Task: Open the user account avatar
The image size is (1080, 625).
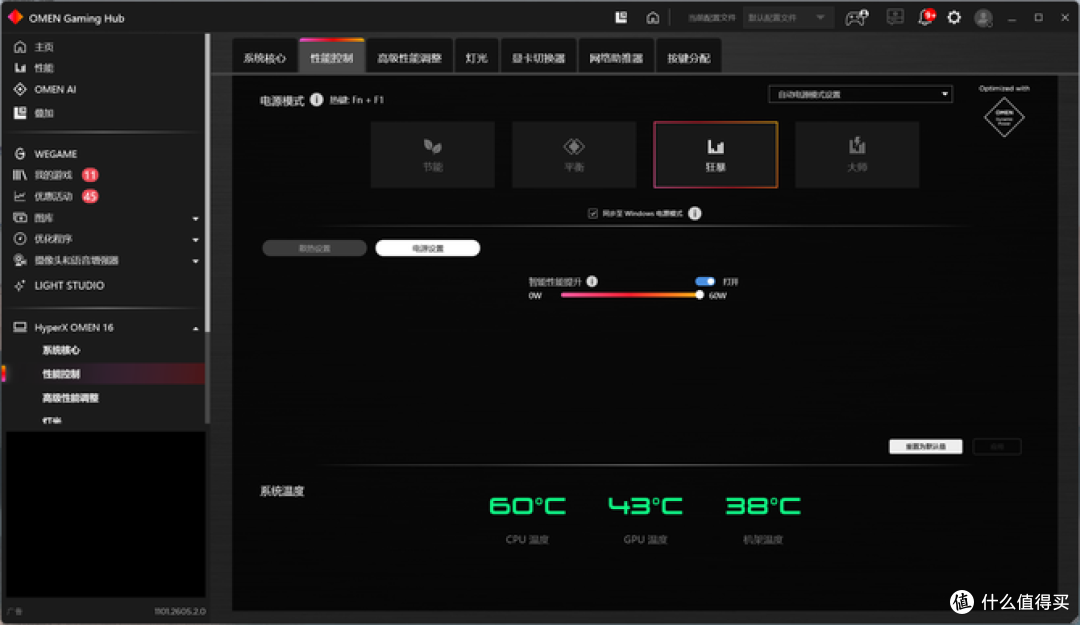Action: pos(984,18)
